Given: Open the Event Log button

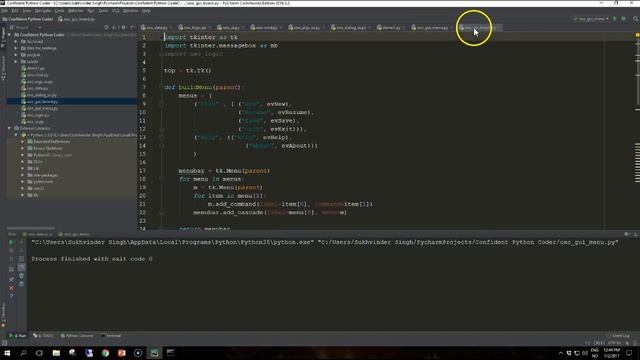Looking at the screenshot, I should pyautogui.click(x=619, y=336).
